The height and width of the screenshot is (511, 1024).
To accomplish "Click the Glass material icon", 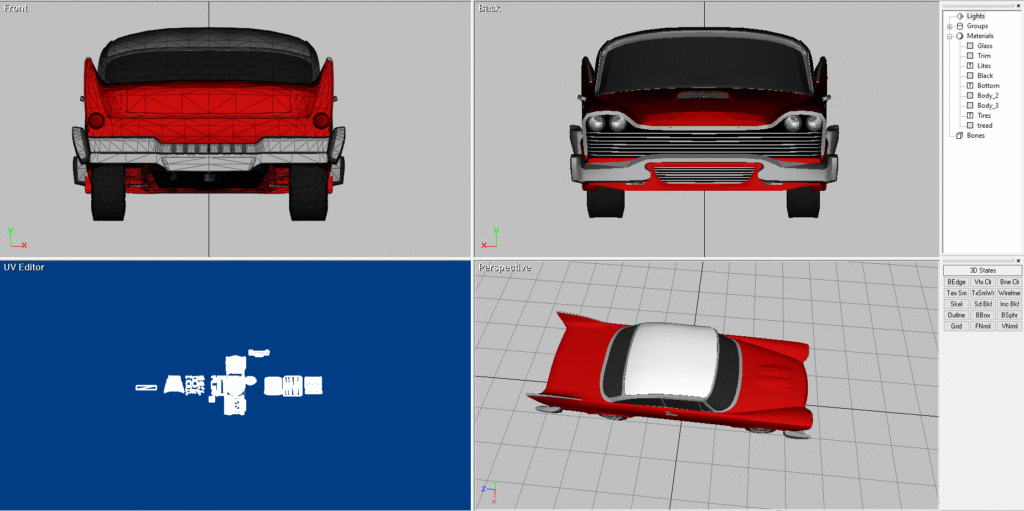I will 970,46.
